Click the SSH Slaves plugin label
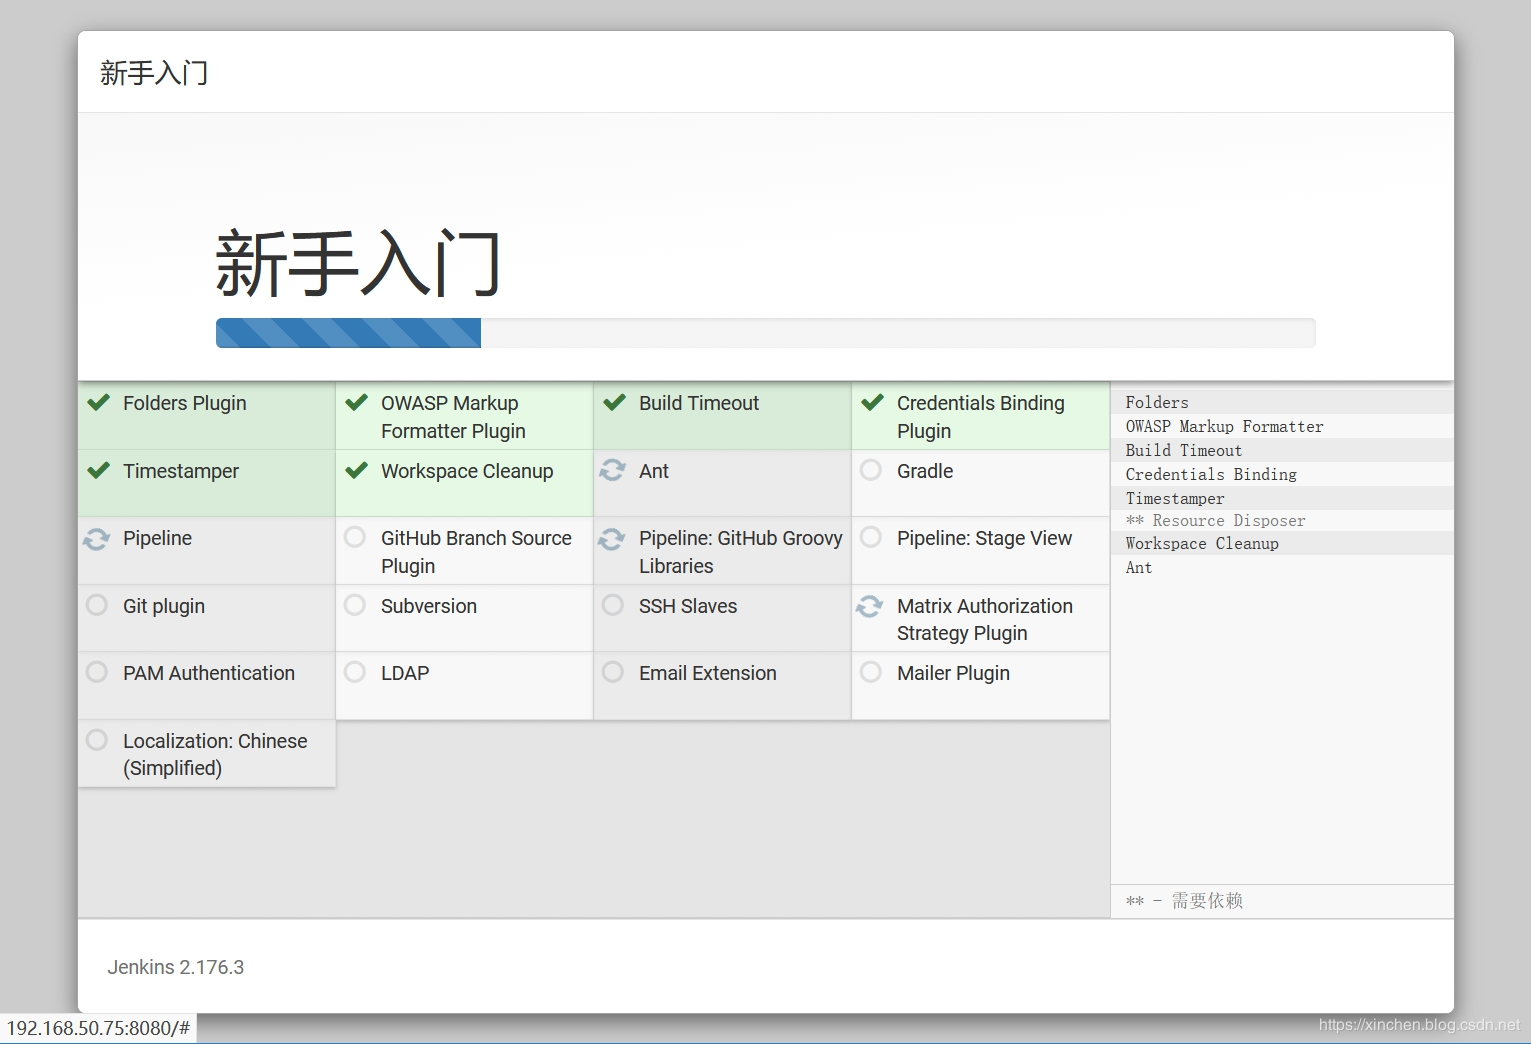 click(688, 606)
